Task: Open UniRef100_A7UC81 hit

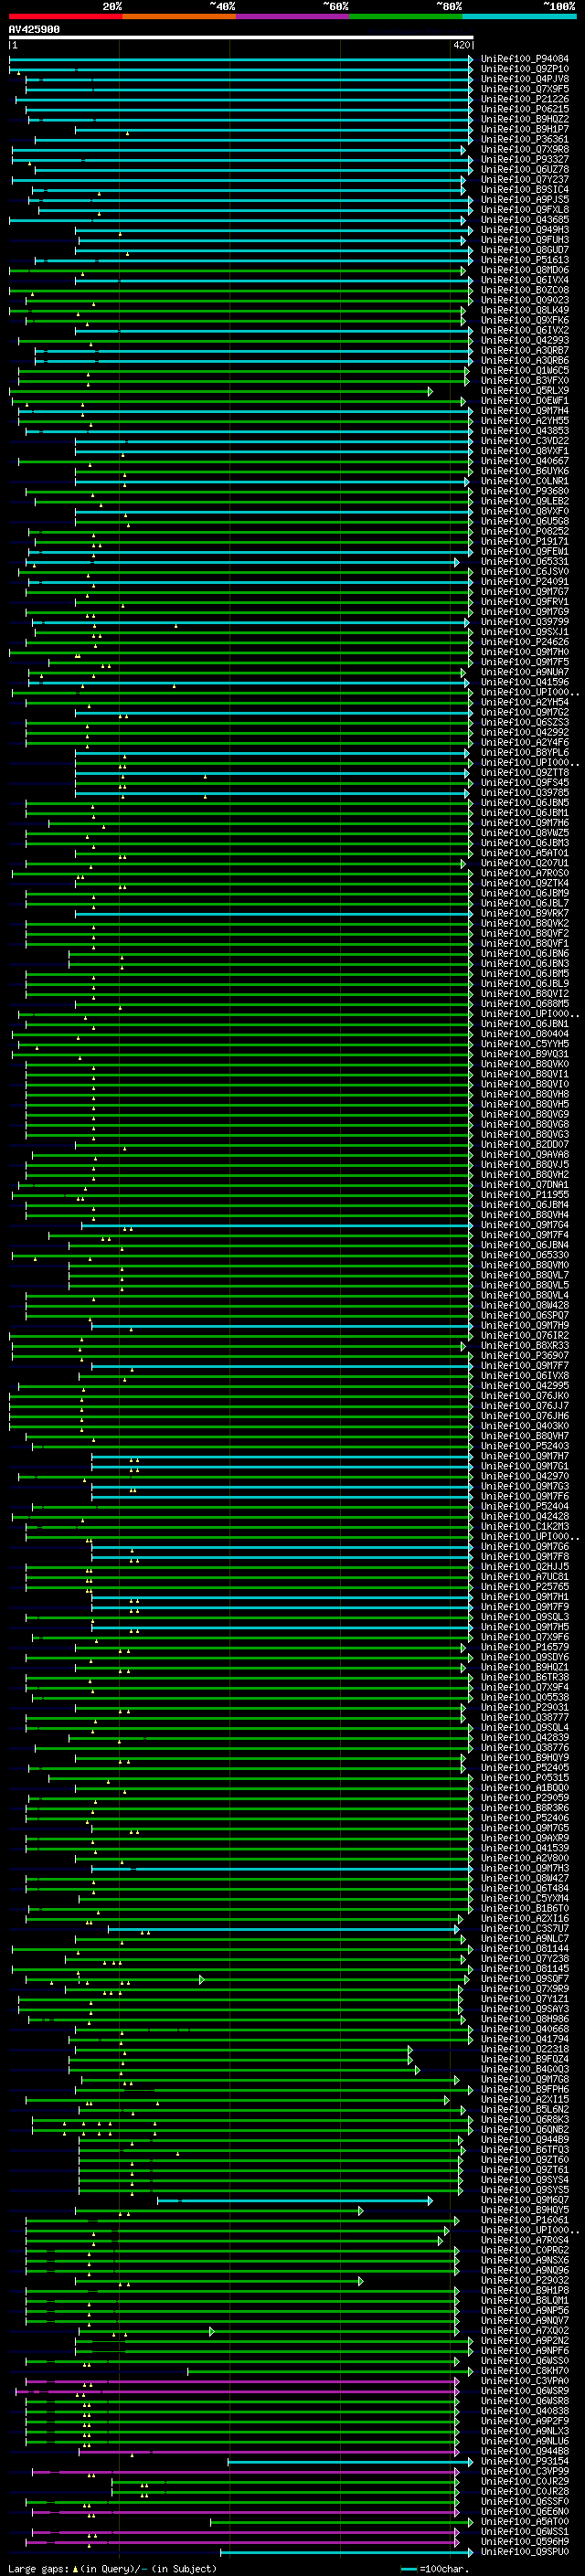Action: [524, 1577]
